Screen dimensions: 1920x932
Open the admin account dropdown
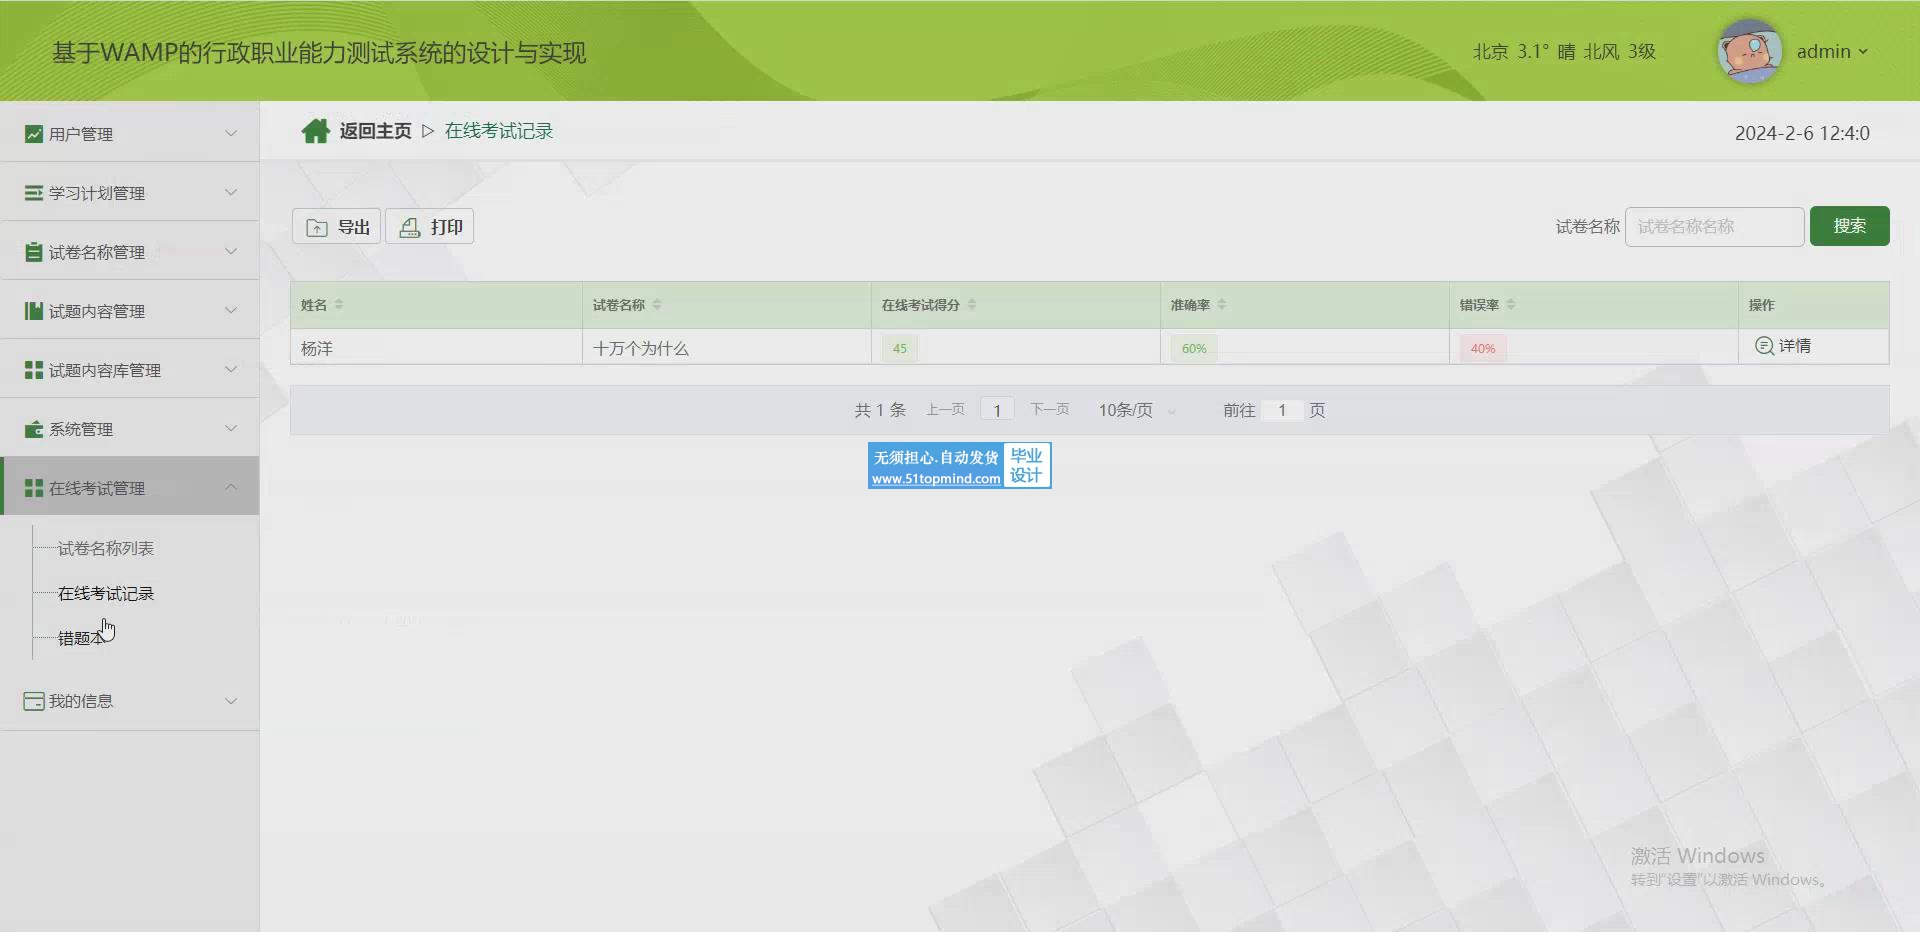click(x=1832, y=51)
